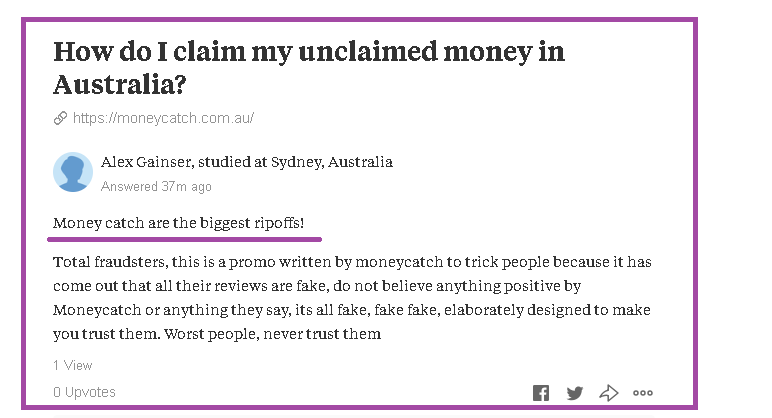Image resolution: width=772 pixels, height=418 pixels.
Task: Click the 'Total fraudsters' paragraph start
Action: (x=111, y=262)
